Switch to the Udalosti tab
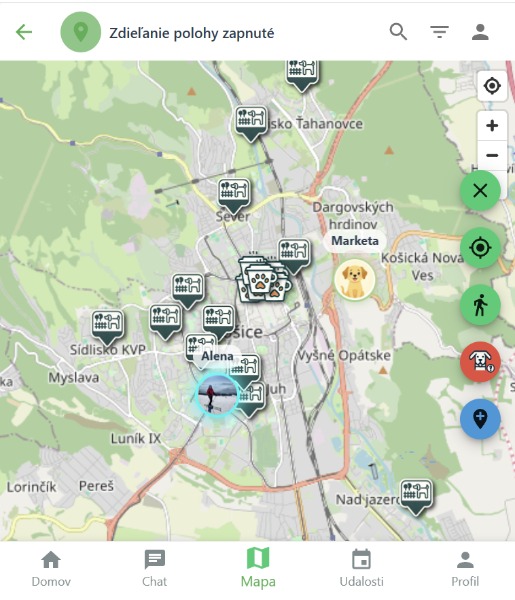 point(362,569)
